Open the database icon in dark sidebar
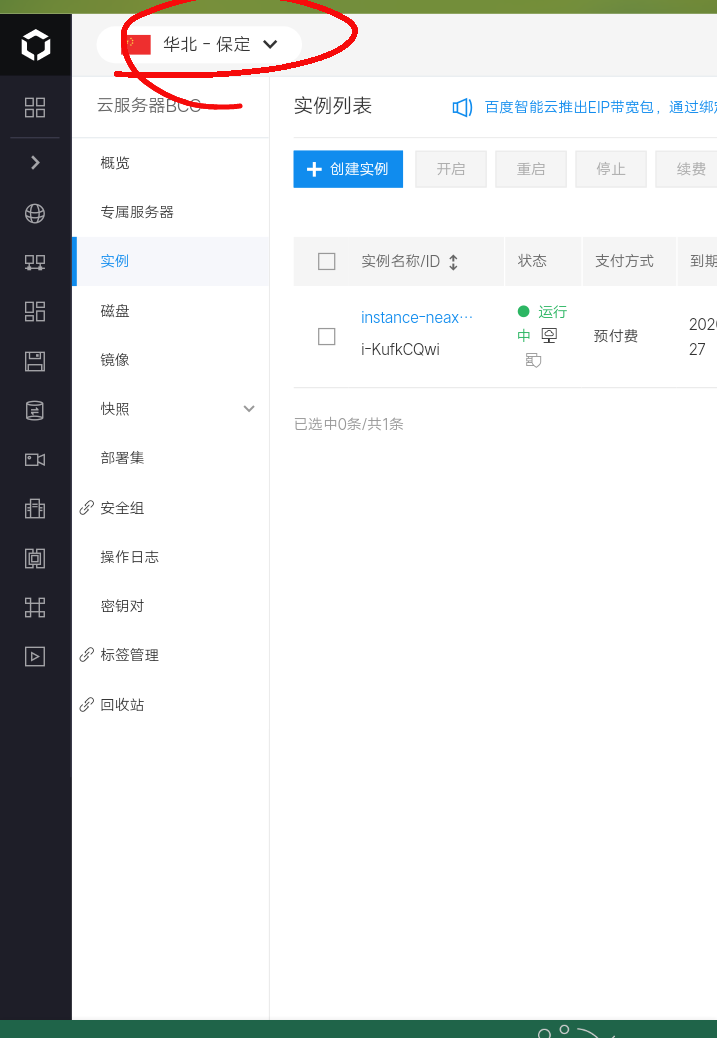Screen dimensions: 717x1038 coord(35,410)
